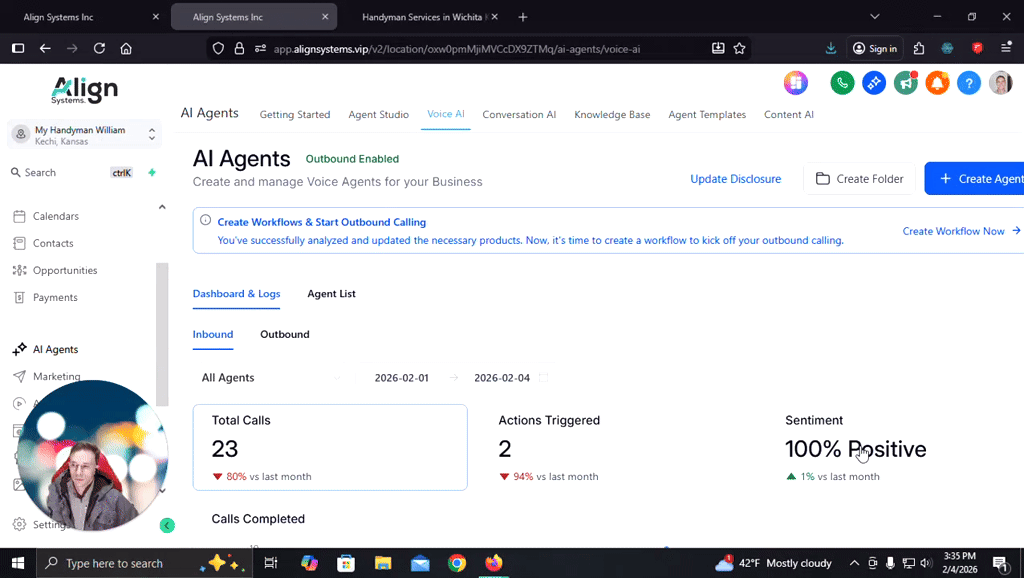Click the Firefox address bar URL
Viewport: 1024px width, 578px height.
tap(456, 48)
